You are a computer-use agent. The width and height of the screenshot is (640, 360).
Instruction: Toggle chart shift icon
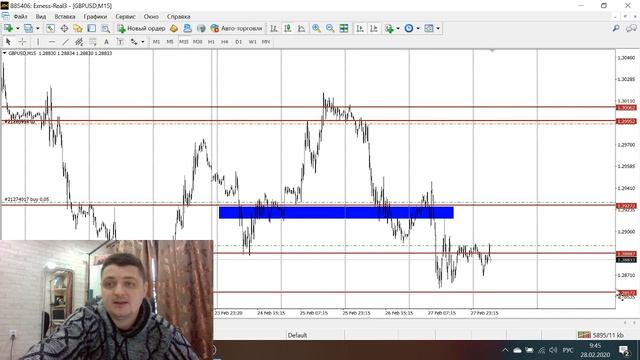point(373,28)
